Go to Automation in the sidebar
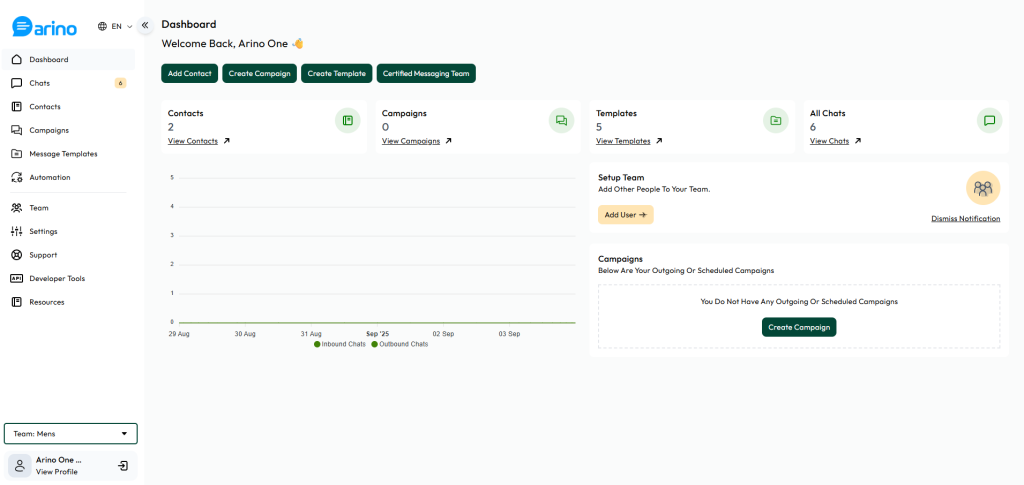 click(69, 178)
